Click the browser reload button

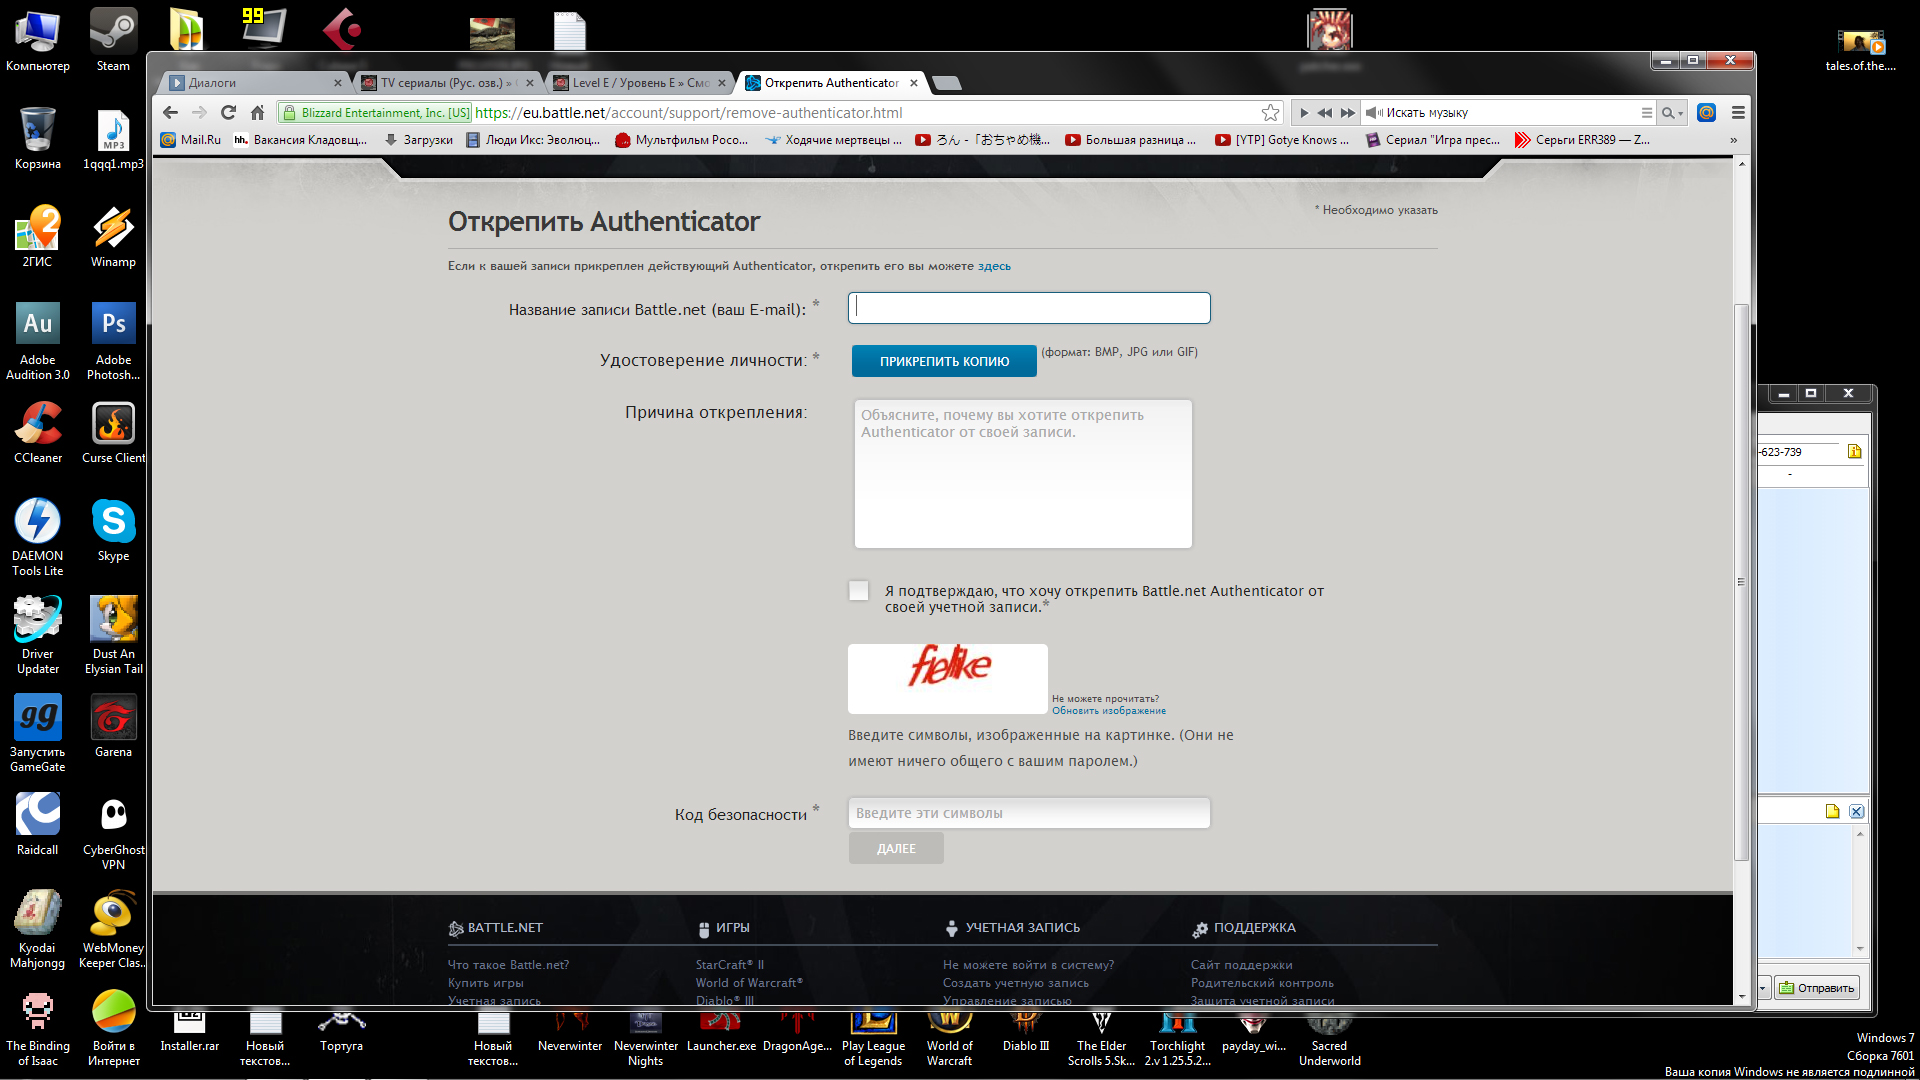pyautogui.click(x=229, y=113)
